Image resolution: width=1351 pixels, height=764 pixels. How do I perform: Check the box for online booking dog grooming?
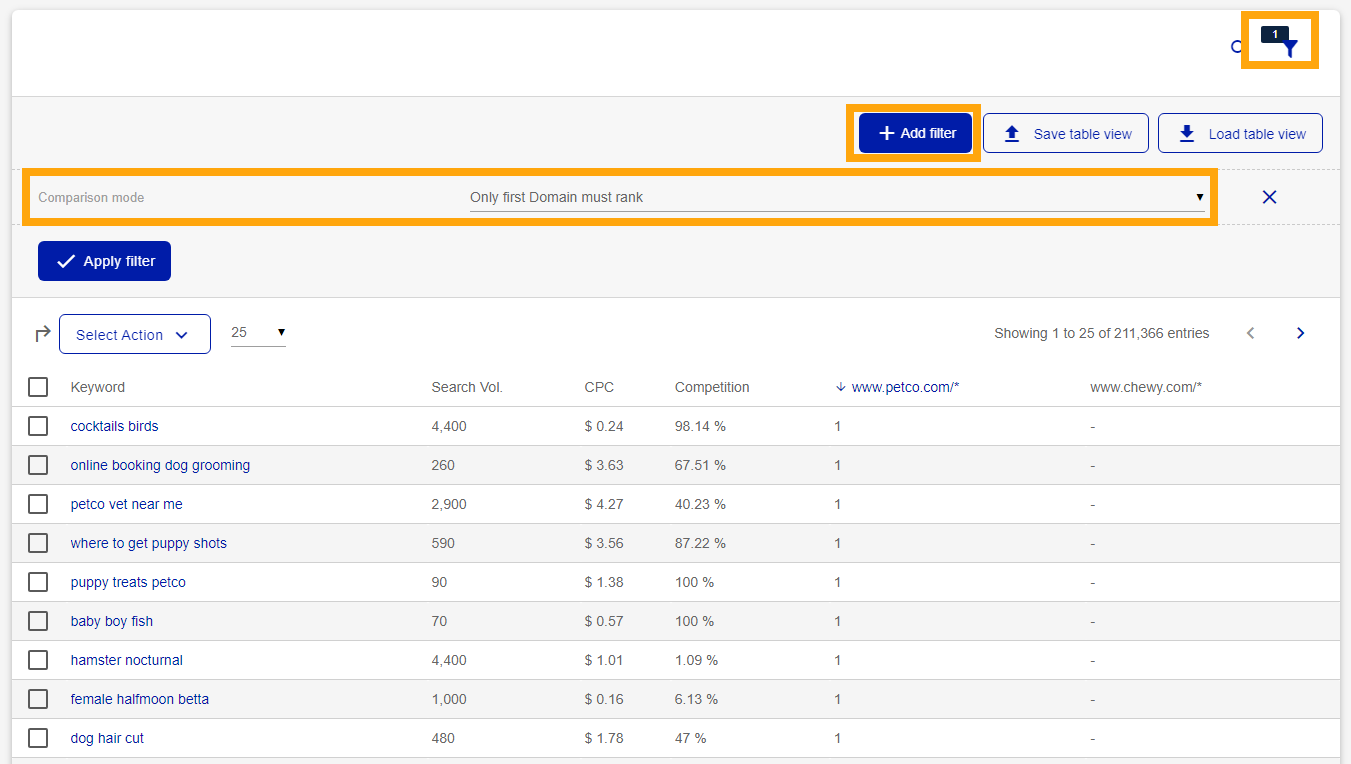pyautogui.click(x=38, y=465)
